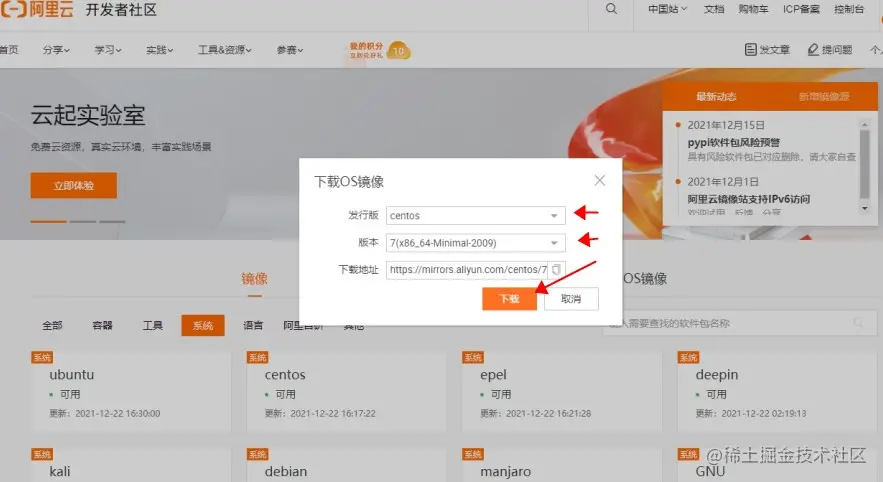Open the ubuntu mirror card
Screen dimensions: 883x482
[x=131, y=391]
